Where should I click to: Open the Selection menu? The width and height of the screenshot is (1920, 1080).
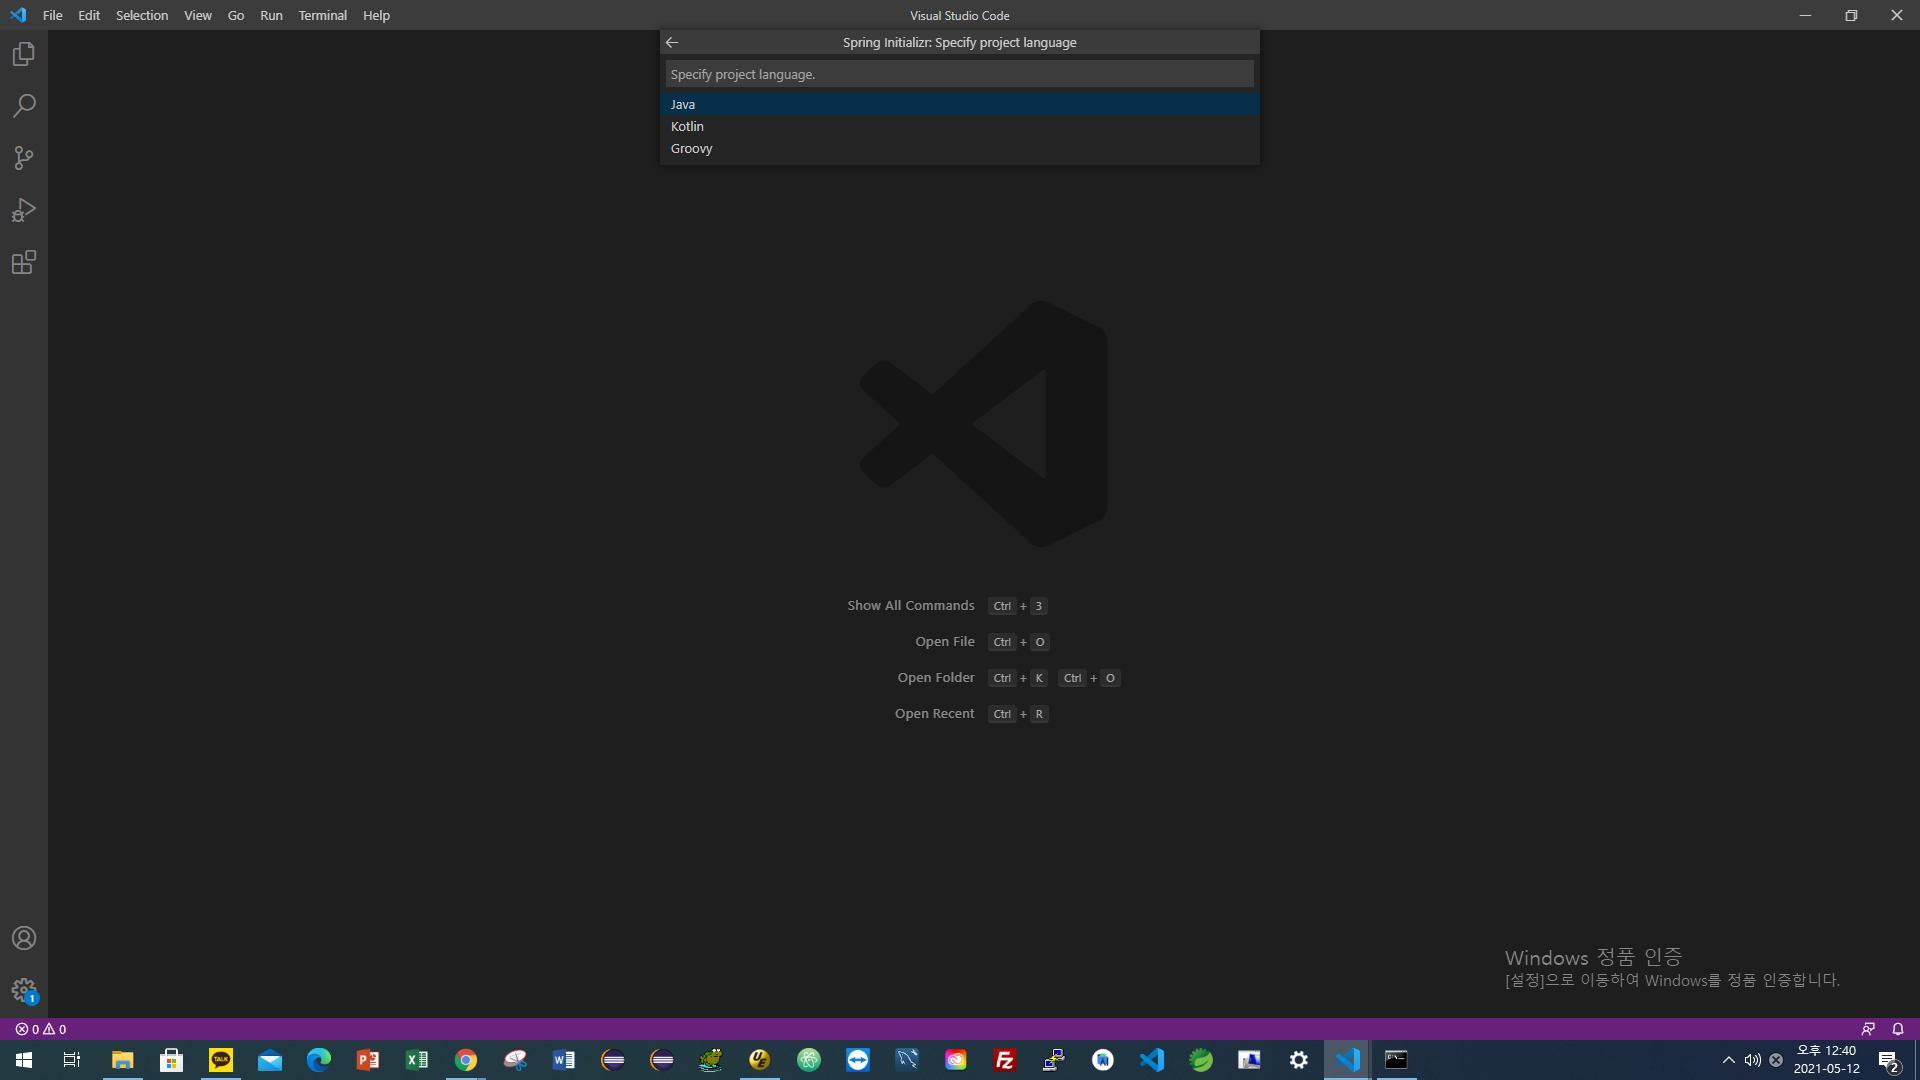click(x=141, y=15)
